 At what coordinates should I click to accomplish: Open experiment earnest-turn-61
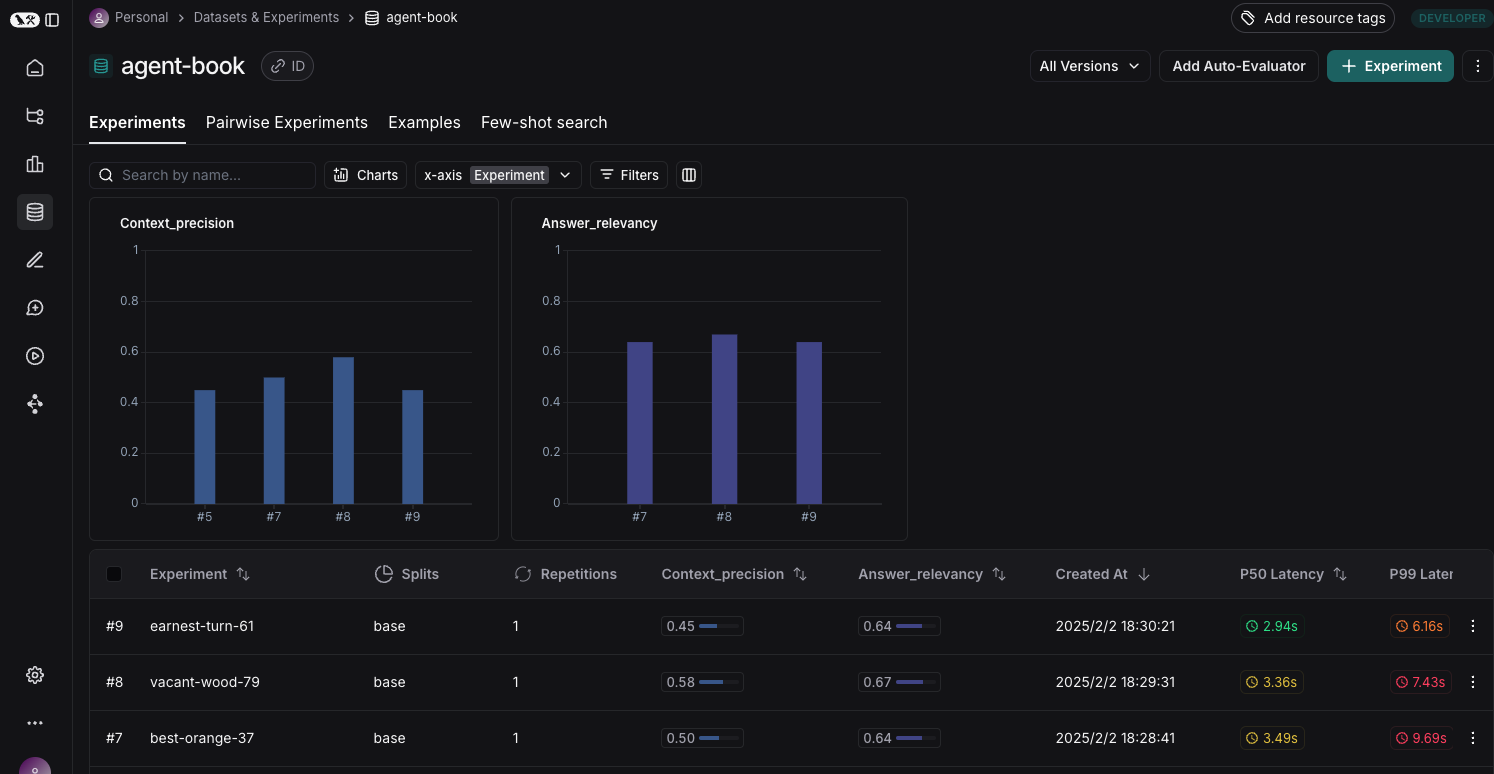202,626
